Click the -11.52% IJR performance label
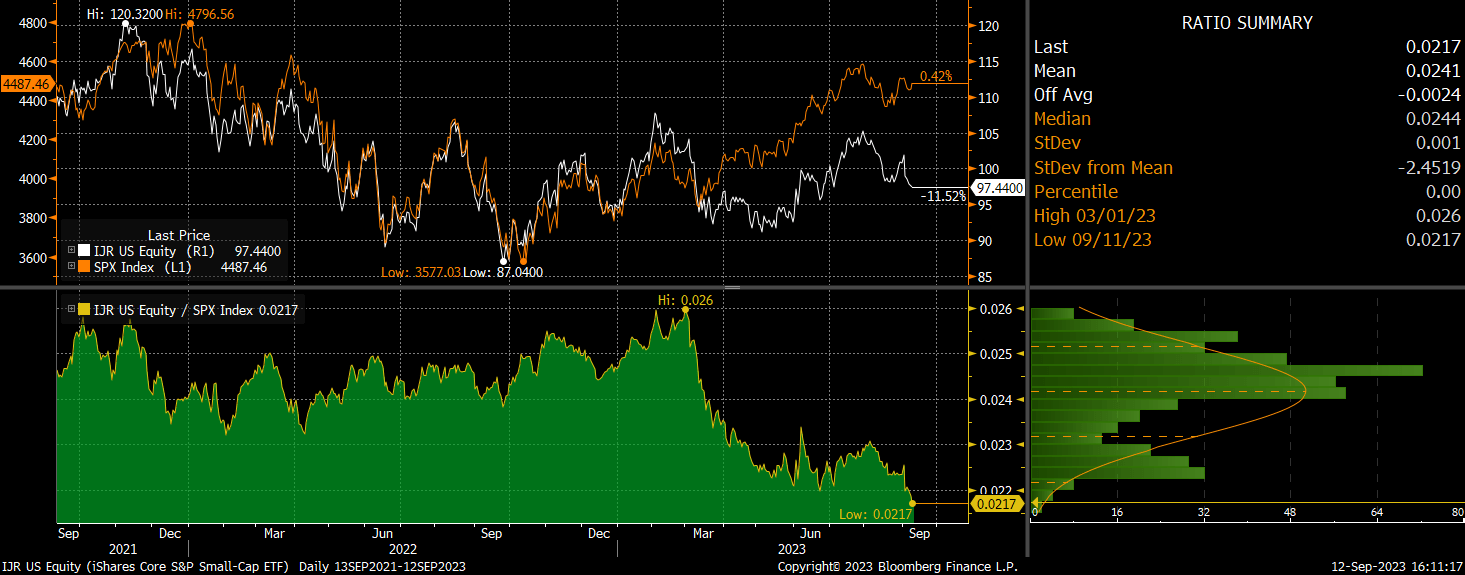Image resolution: width=1465 pixels, height=575 pixels. (943, 197)
